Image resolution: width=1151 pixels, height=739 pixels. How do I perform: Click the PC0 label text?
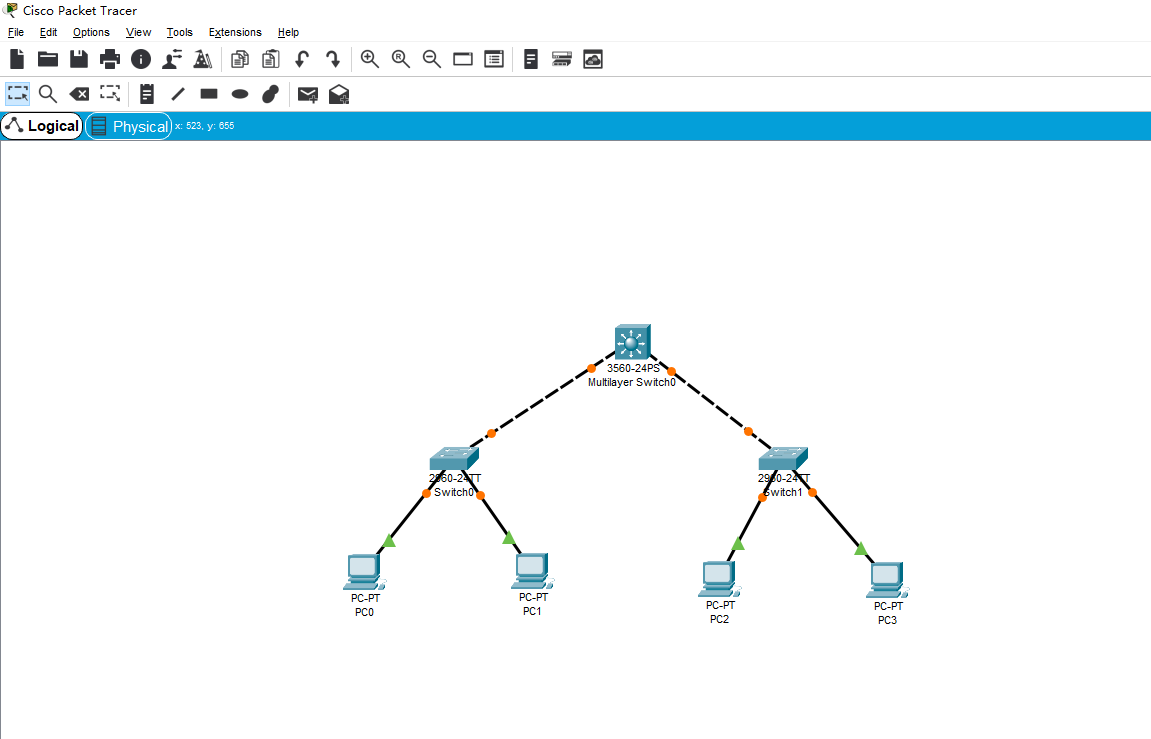[364, 612]
